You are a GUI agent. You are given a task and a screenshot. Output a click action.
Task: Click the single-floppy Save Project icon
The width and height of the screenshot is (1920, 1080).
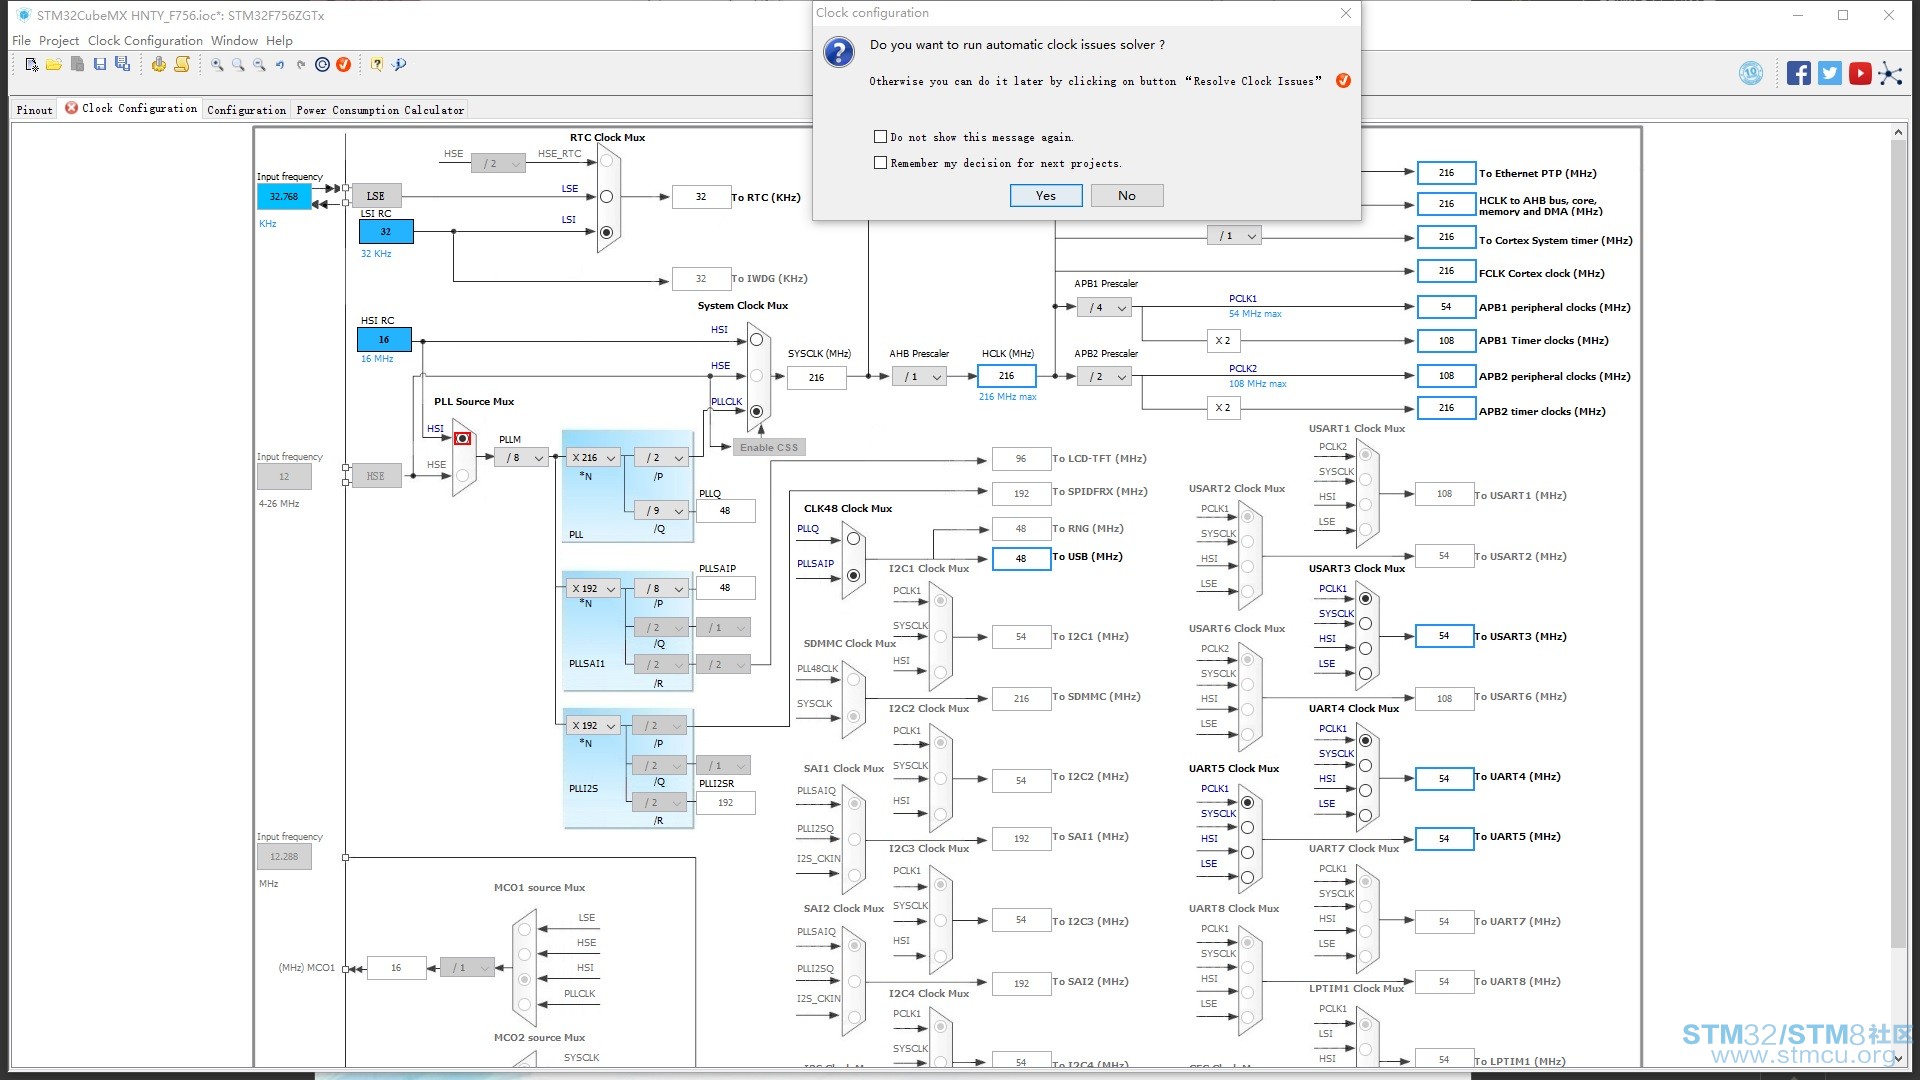[100, 65]
